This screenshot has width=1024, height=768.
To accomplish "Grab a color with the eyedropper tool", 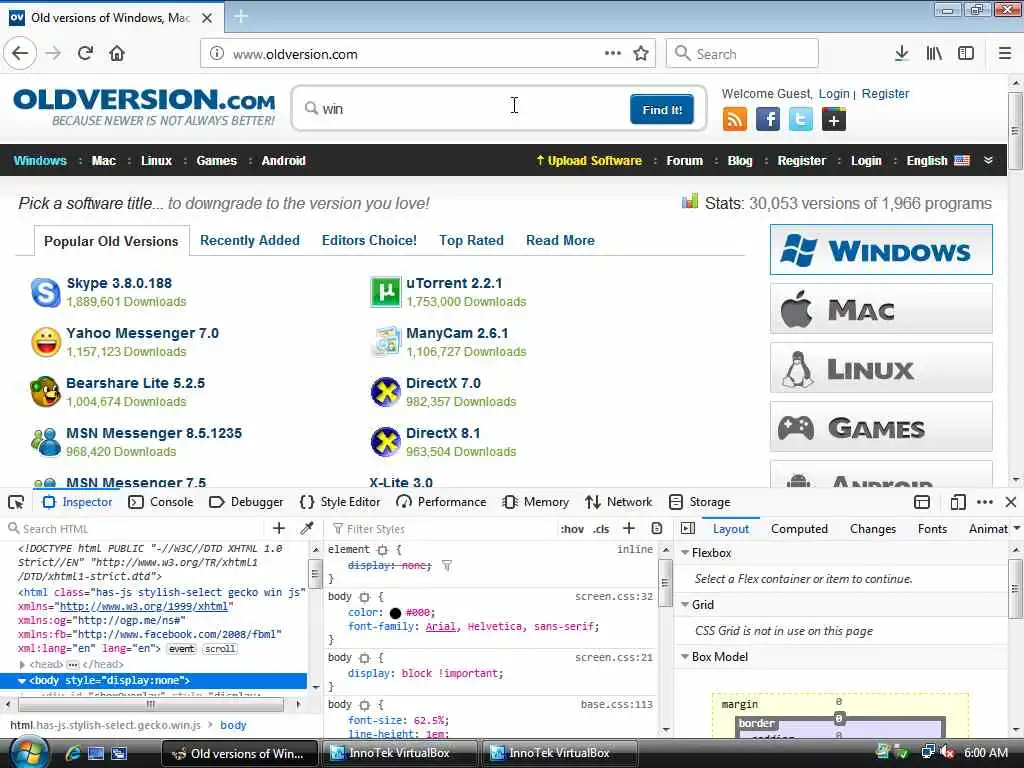I will coord(307,528).
